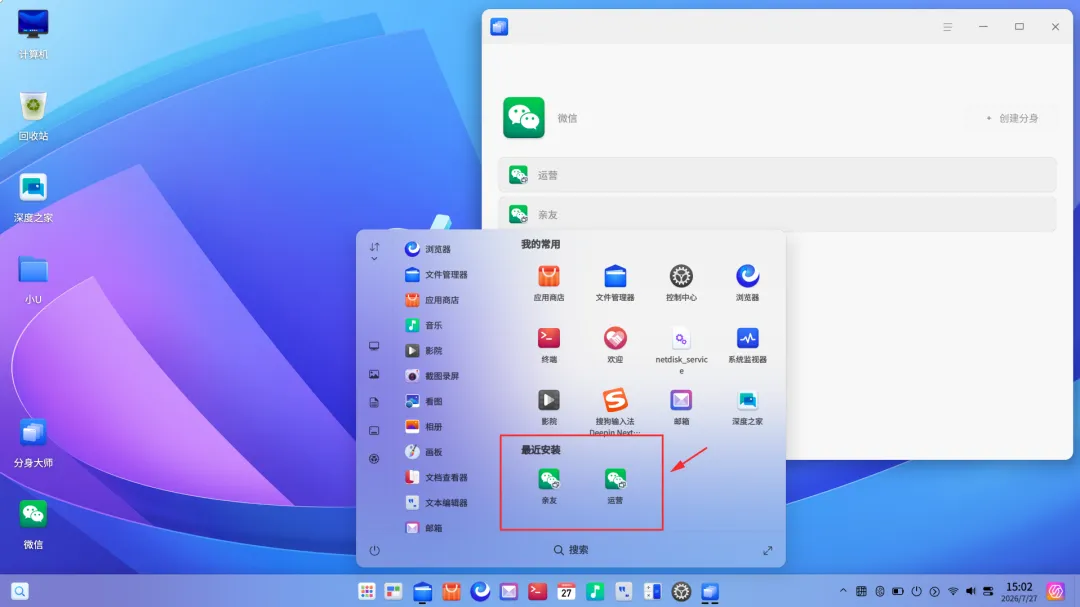1080x607 pixels.
Task: Expand the hidden system tray arrow
Action: coord(843,591)
